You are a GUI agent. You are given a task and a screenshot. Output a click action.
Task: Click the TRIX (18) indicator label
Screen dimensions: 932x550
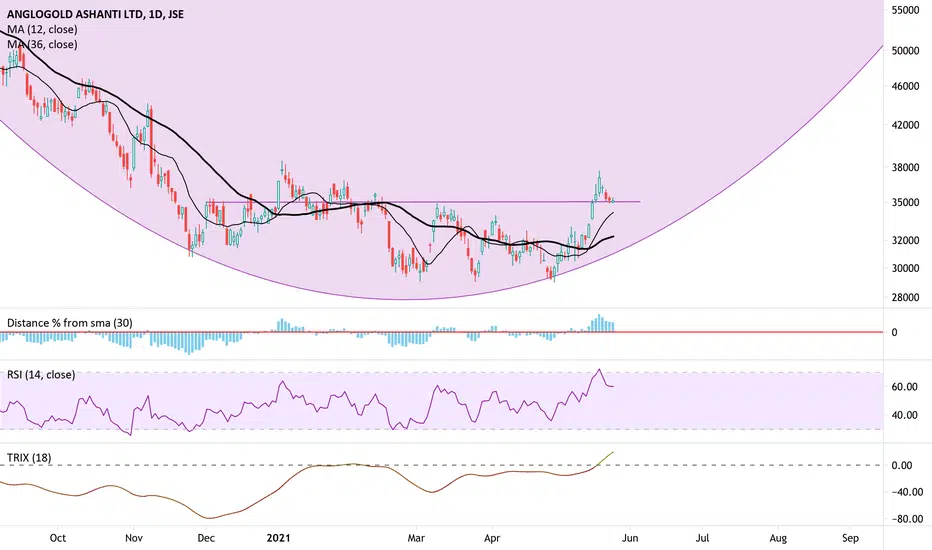click(29, 458)
